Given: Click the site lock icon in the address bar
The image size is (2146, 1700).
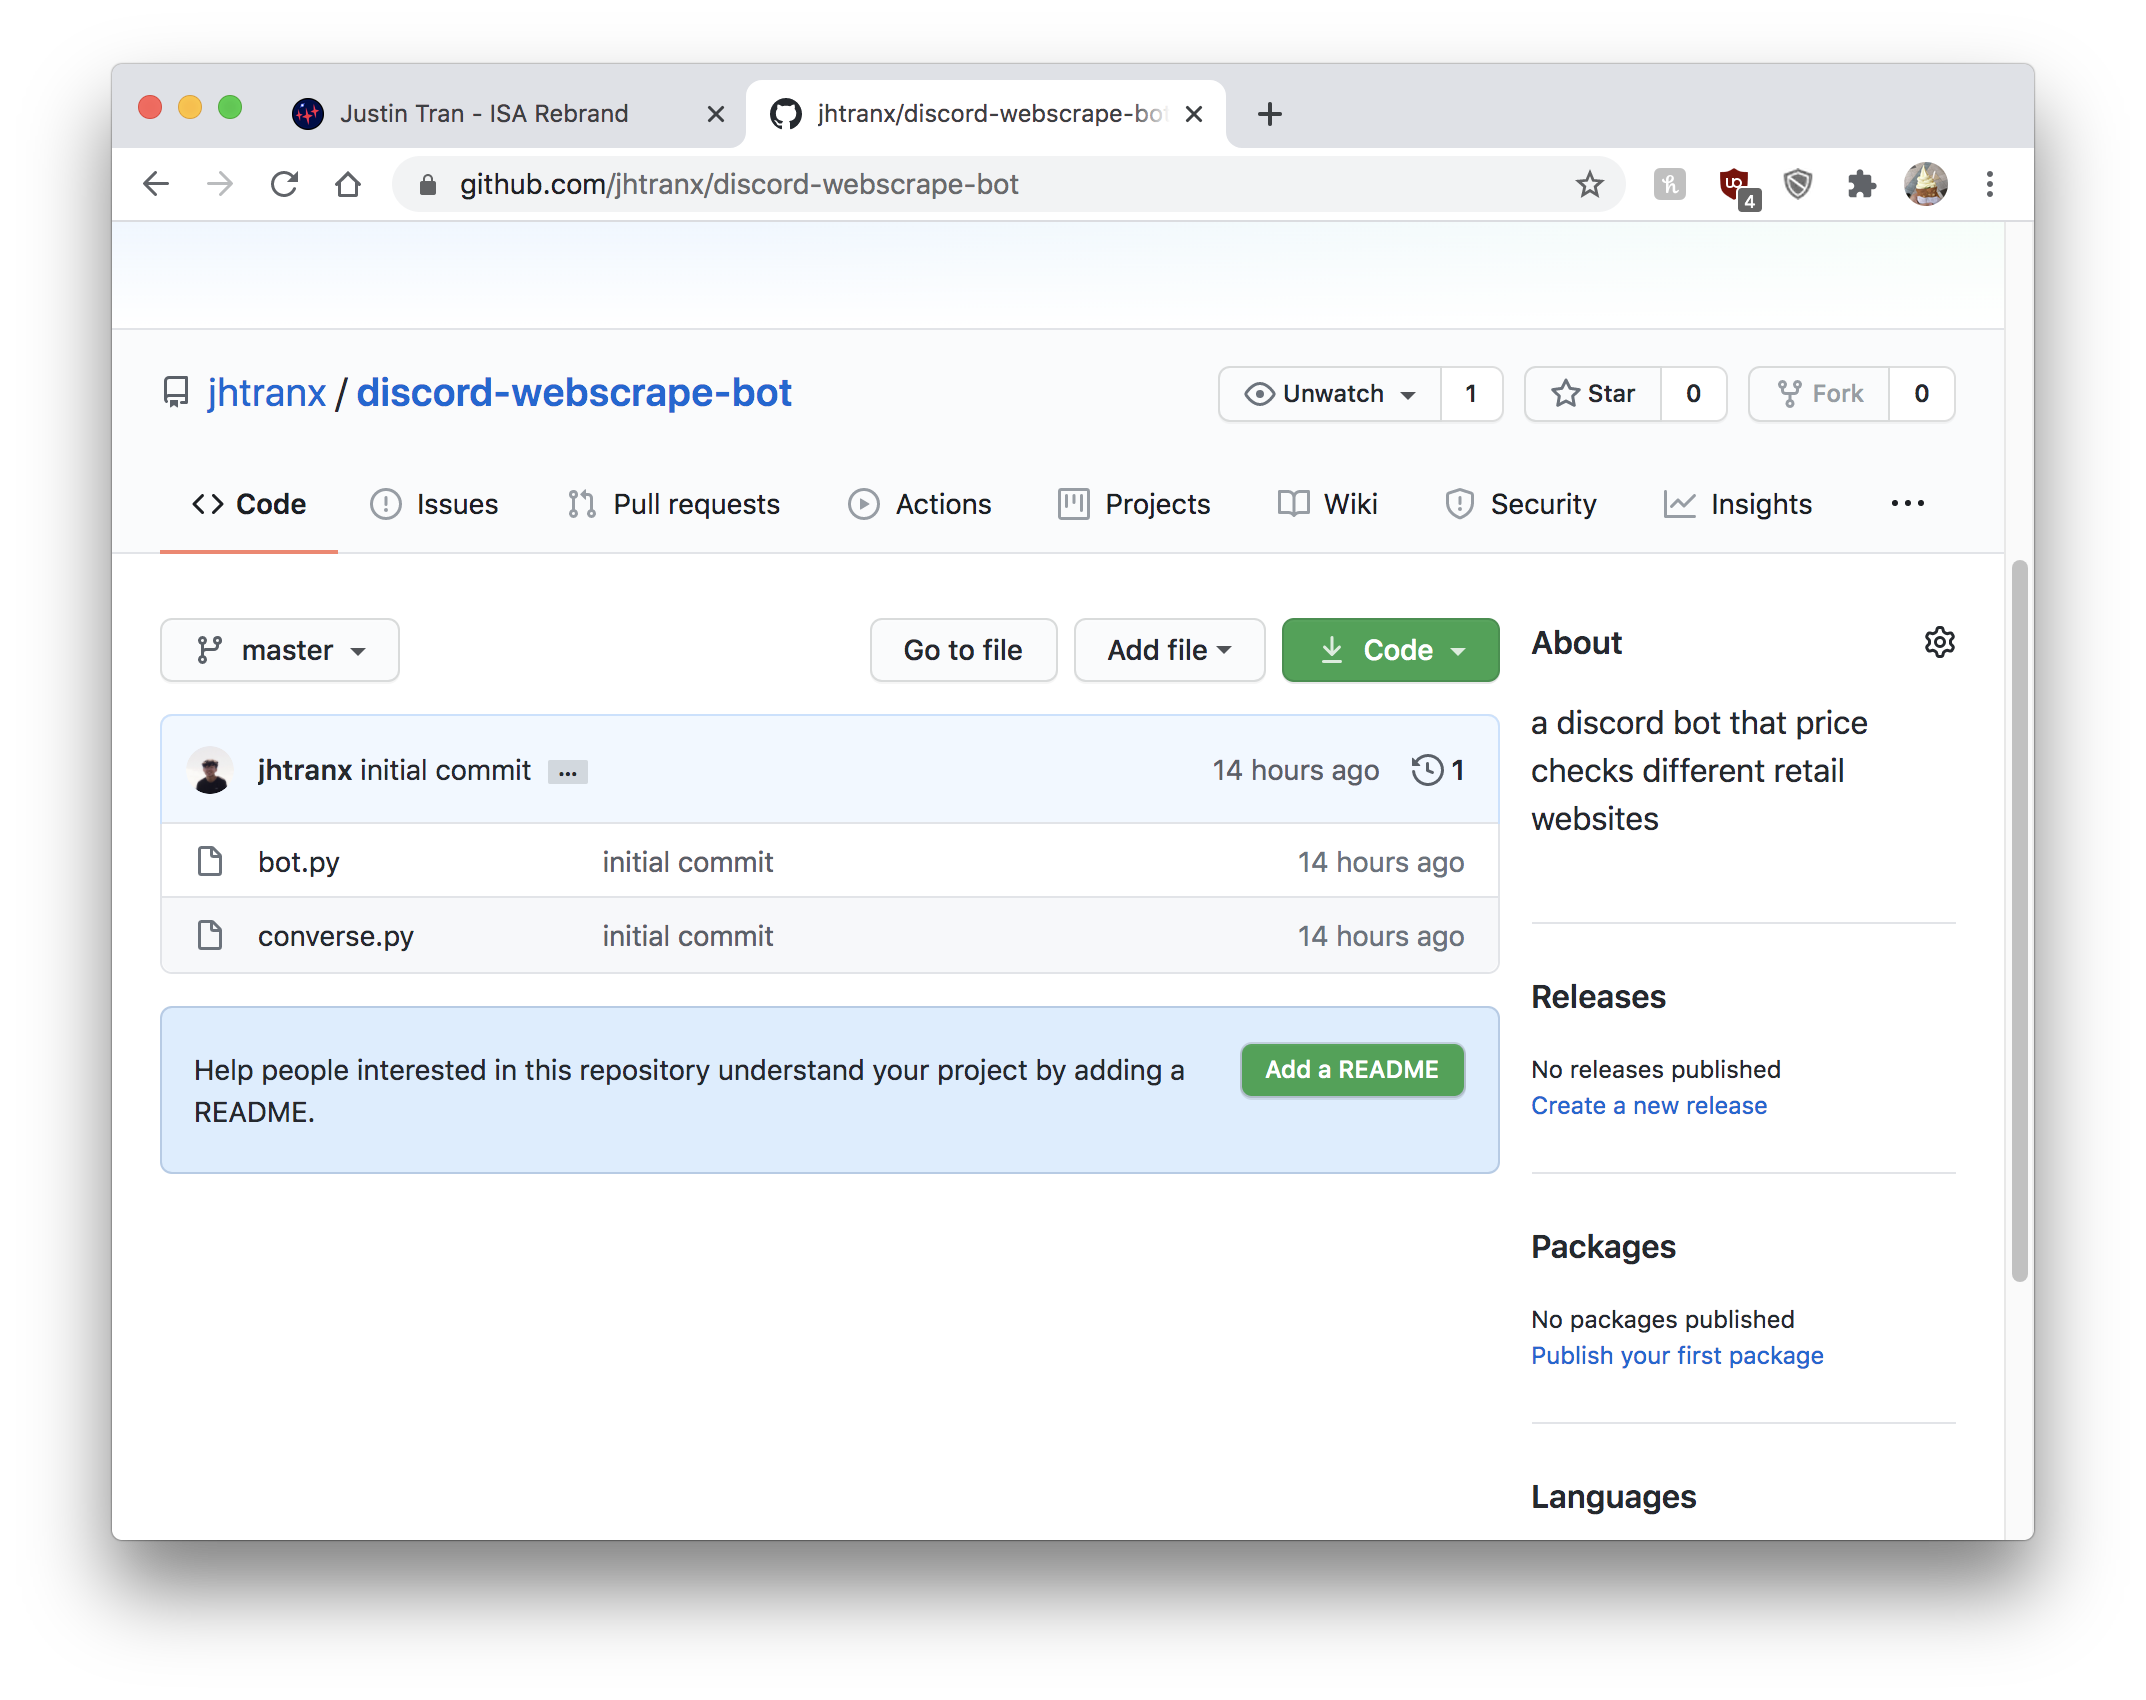Looking at the screenshot, I should pos(428,184).
